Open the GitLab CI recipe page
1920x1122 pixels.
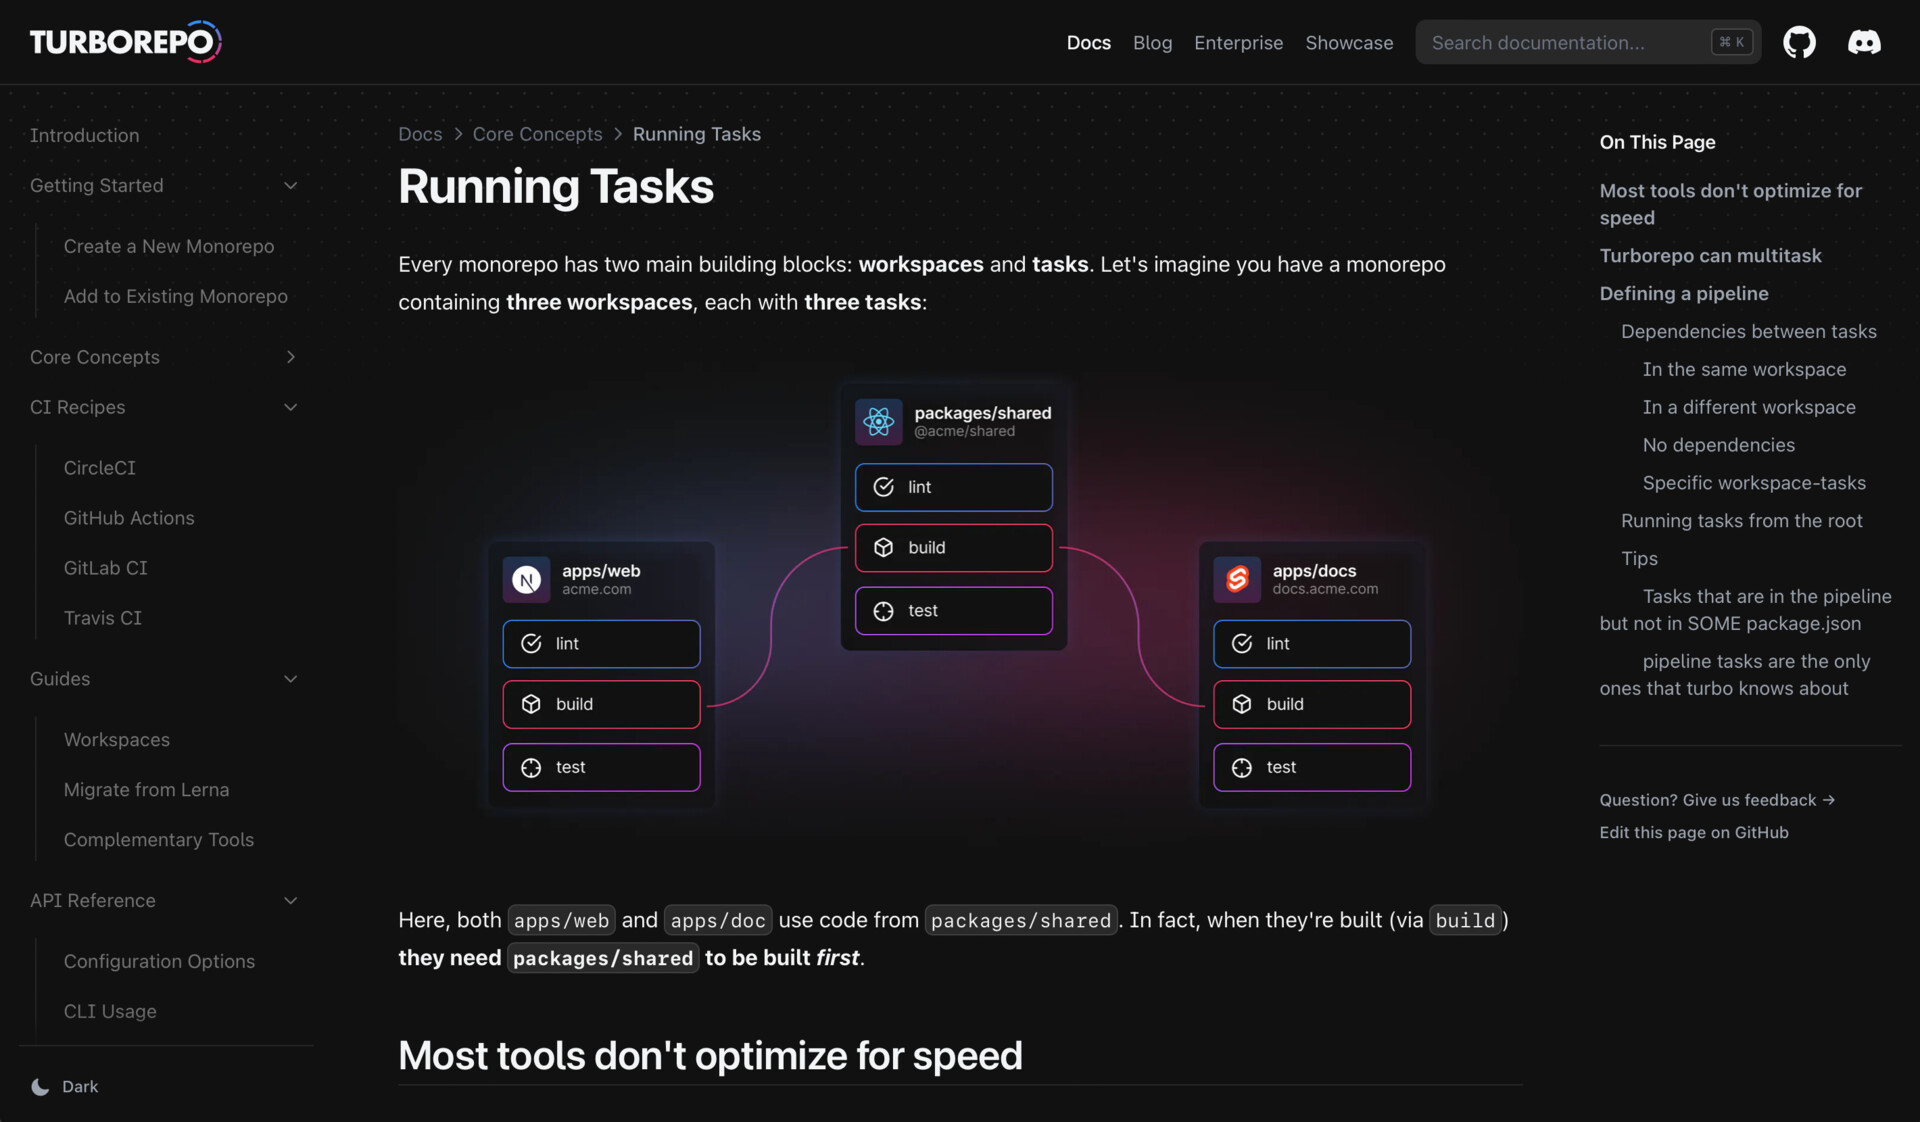click(x=106, y=568)
